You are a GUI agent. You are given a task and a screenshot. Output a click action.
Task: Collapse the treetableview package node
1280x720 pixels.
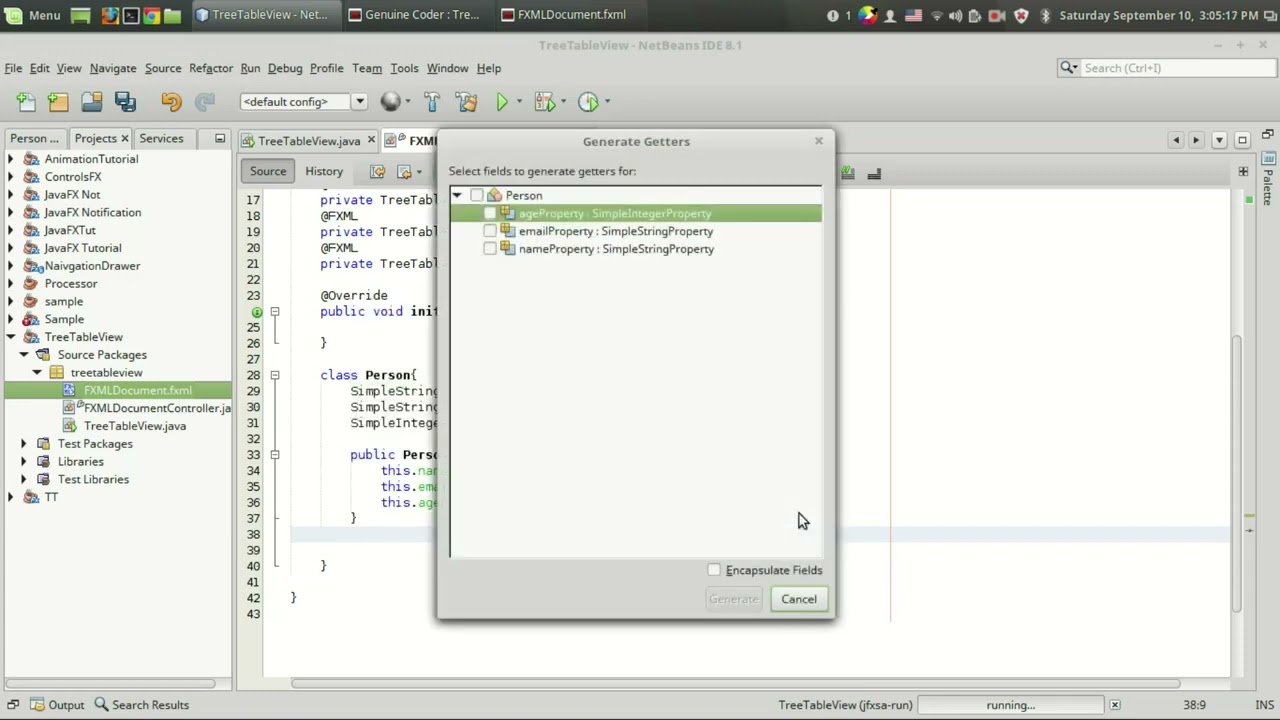point(37,373)
